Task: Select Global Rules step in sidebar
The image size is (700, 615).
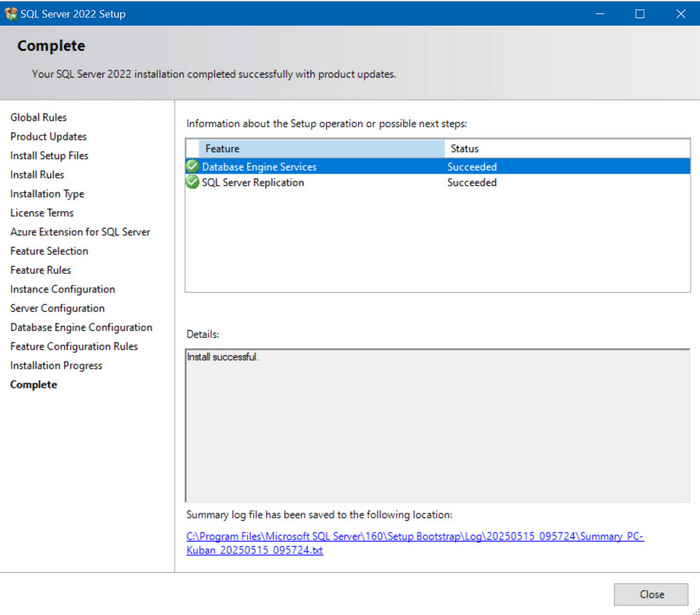Action: click(x=39, y=118)
